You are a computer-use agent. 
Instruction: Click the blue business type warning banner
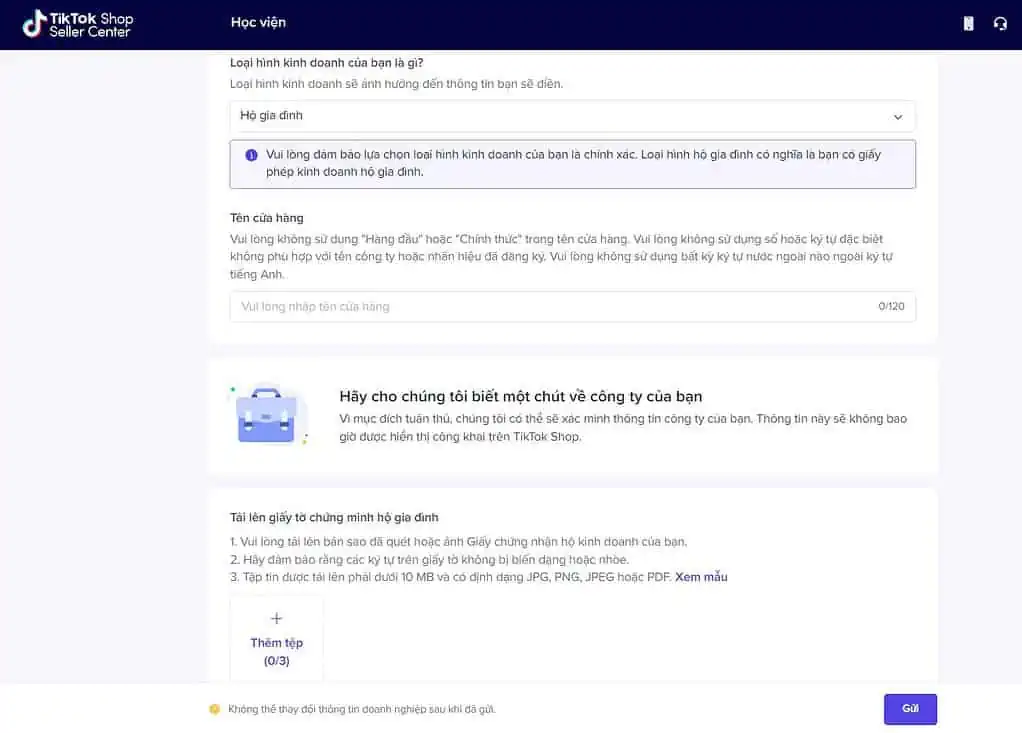pos(572,164)
